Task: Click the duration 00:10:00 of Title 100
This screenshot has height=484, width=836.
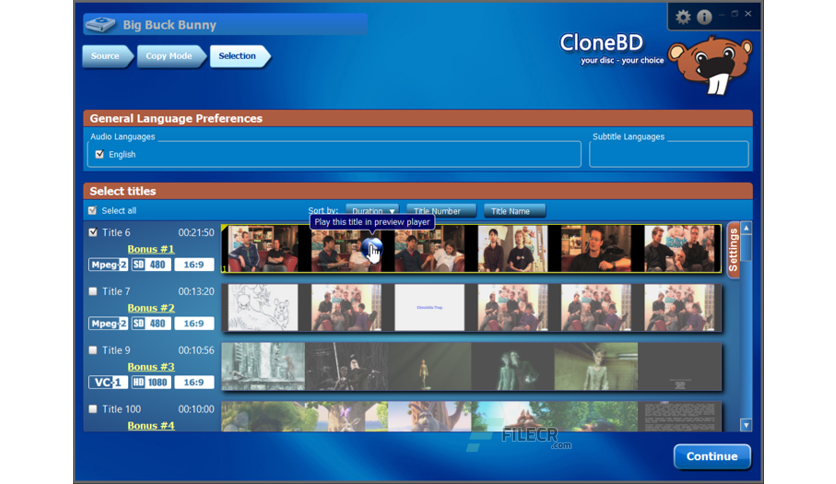Action: tap(196, 409)
